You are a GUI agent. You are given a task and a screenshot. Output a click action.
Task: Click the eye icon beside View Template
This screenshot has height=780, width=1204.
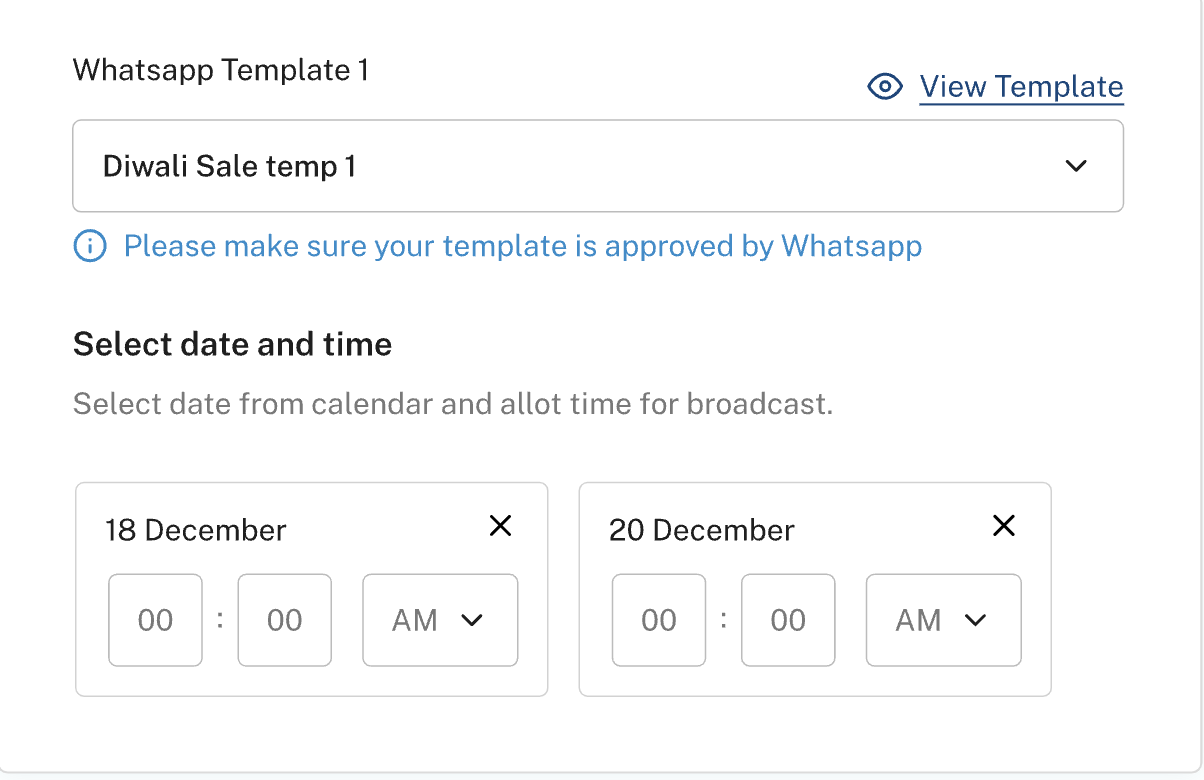885,87
